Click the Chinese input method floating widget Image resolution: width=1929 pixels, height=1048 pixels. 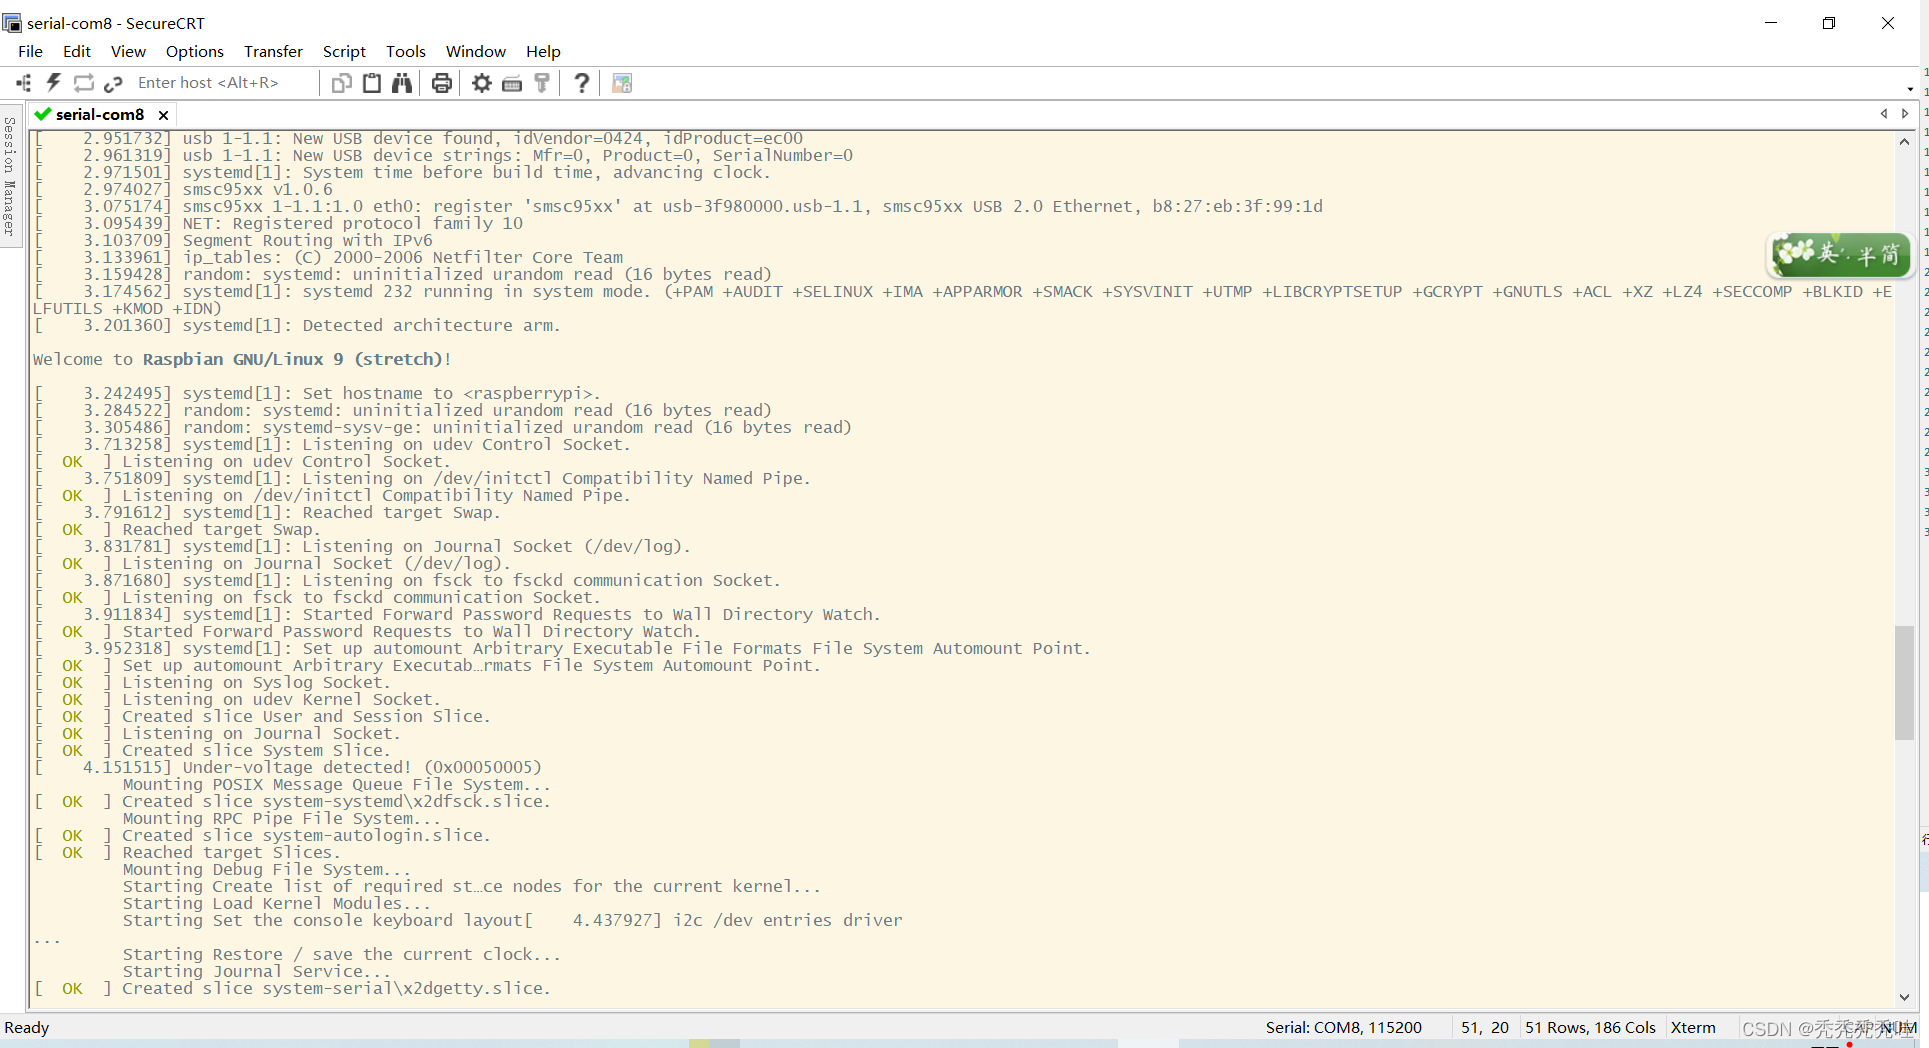coord(1841,254)
